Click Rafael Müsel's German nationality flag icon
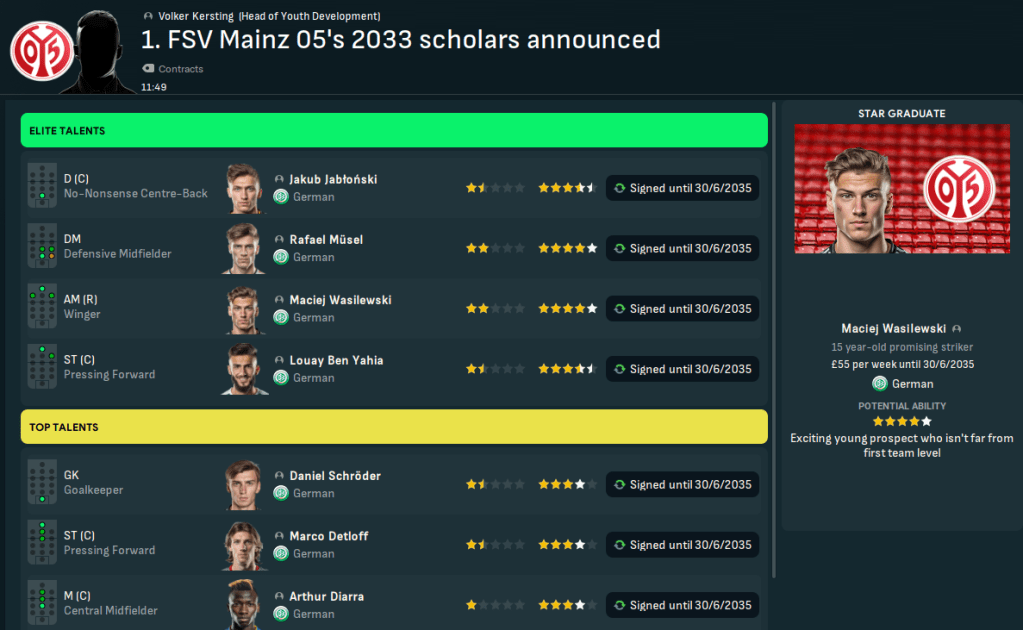The width and height of the screenshot is (1023, 630). [x=281, y=257]
